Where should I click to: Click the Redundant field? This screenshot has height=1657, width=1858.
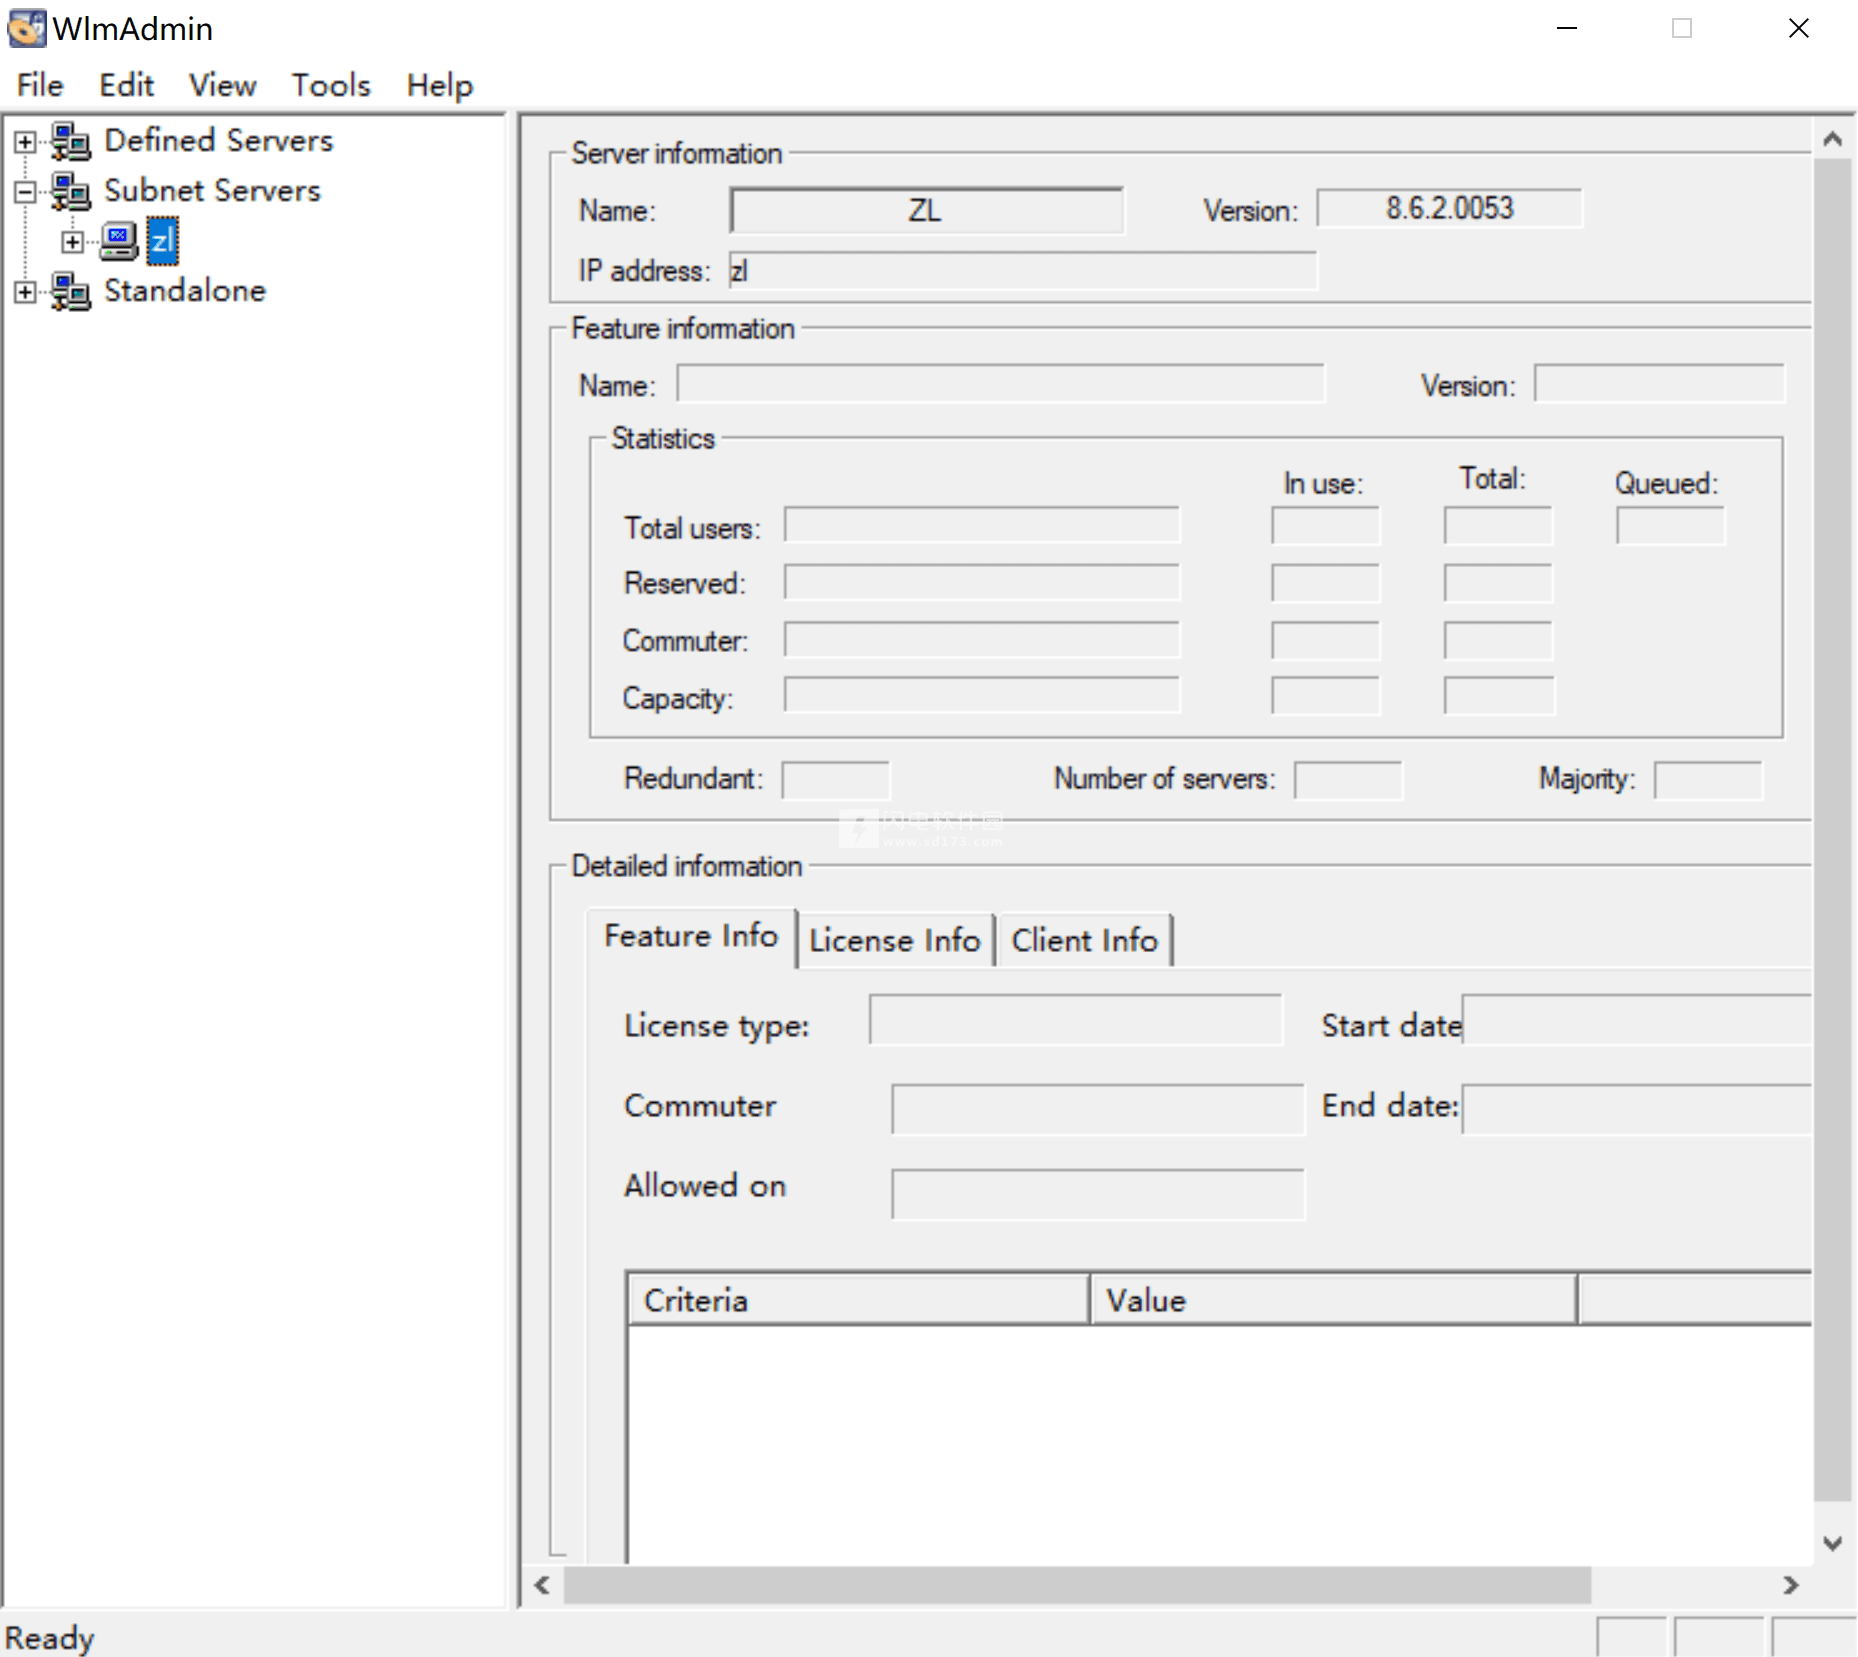coord(836,780)
